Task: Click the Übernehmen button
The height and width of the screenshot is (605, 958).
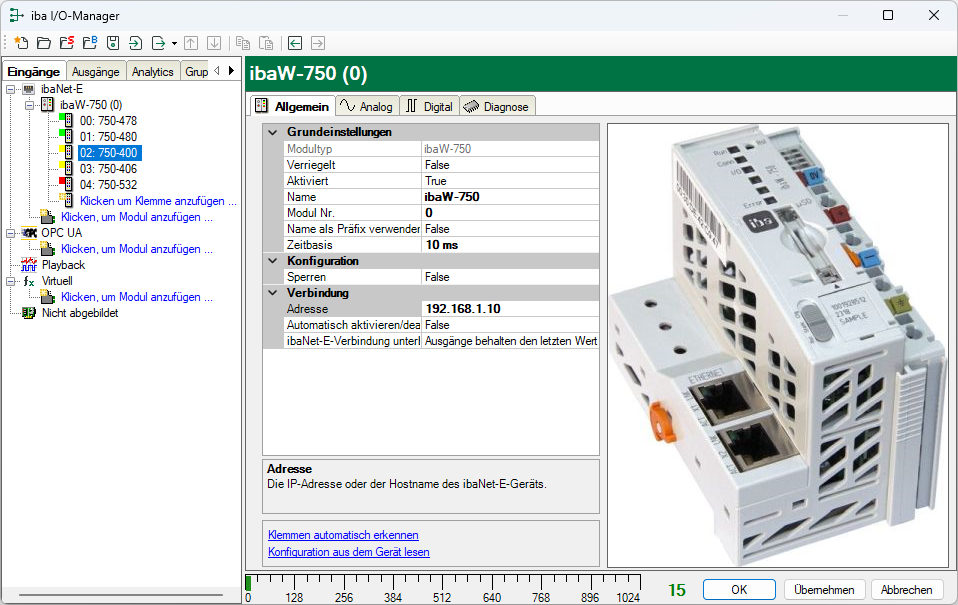Action: (824, 590)
